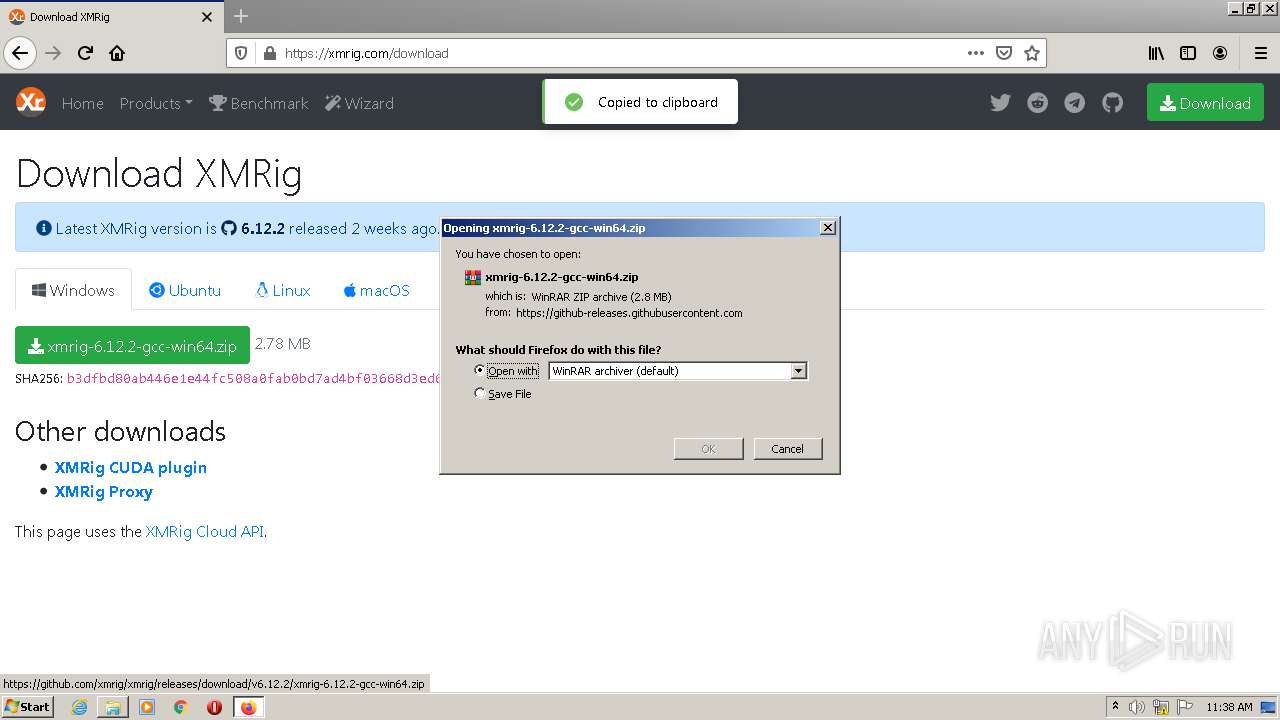Switch to Firefox taskbar button
The image size is (1280, 720).
[248, 707]
